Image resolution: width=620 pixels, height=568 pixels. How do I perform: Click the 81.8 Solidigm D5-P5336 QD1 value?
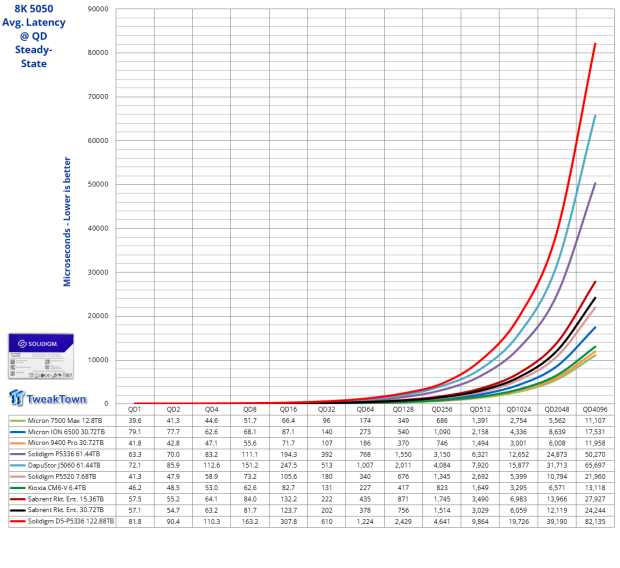coord(134,522)
